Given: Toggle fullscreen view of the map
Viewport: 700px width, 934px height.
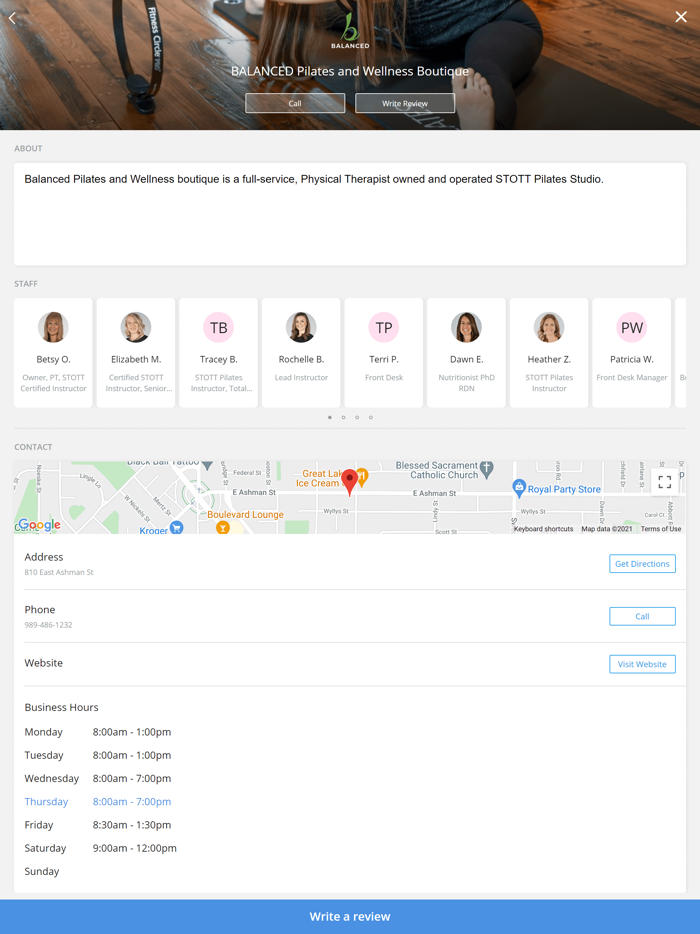Looking at the screenshot, I should pyautogui.click(x=665, y=482).
